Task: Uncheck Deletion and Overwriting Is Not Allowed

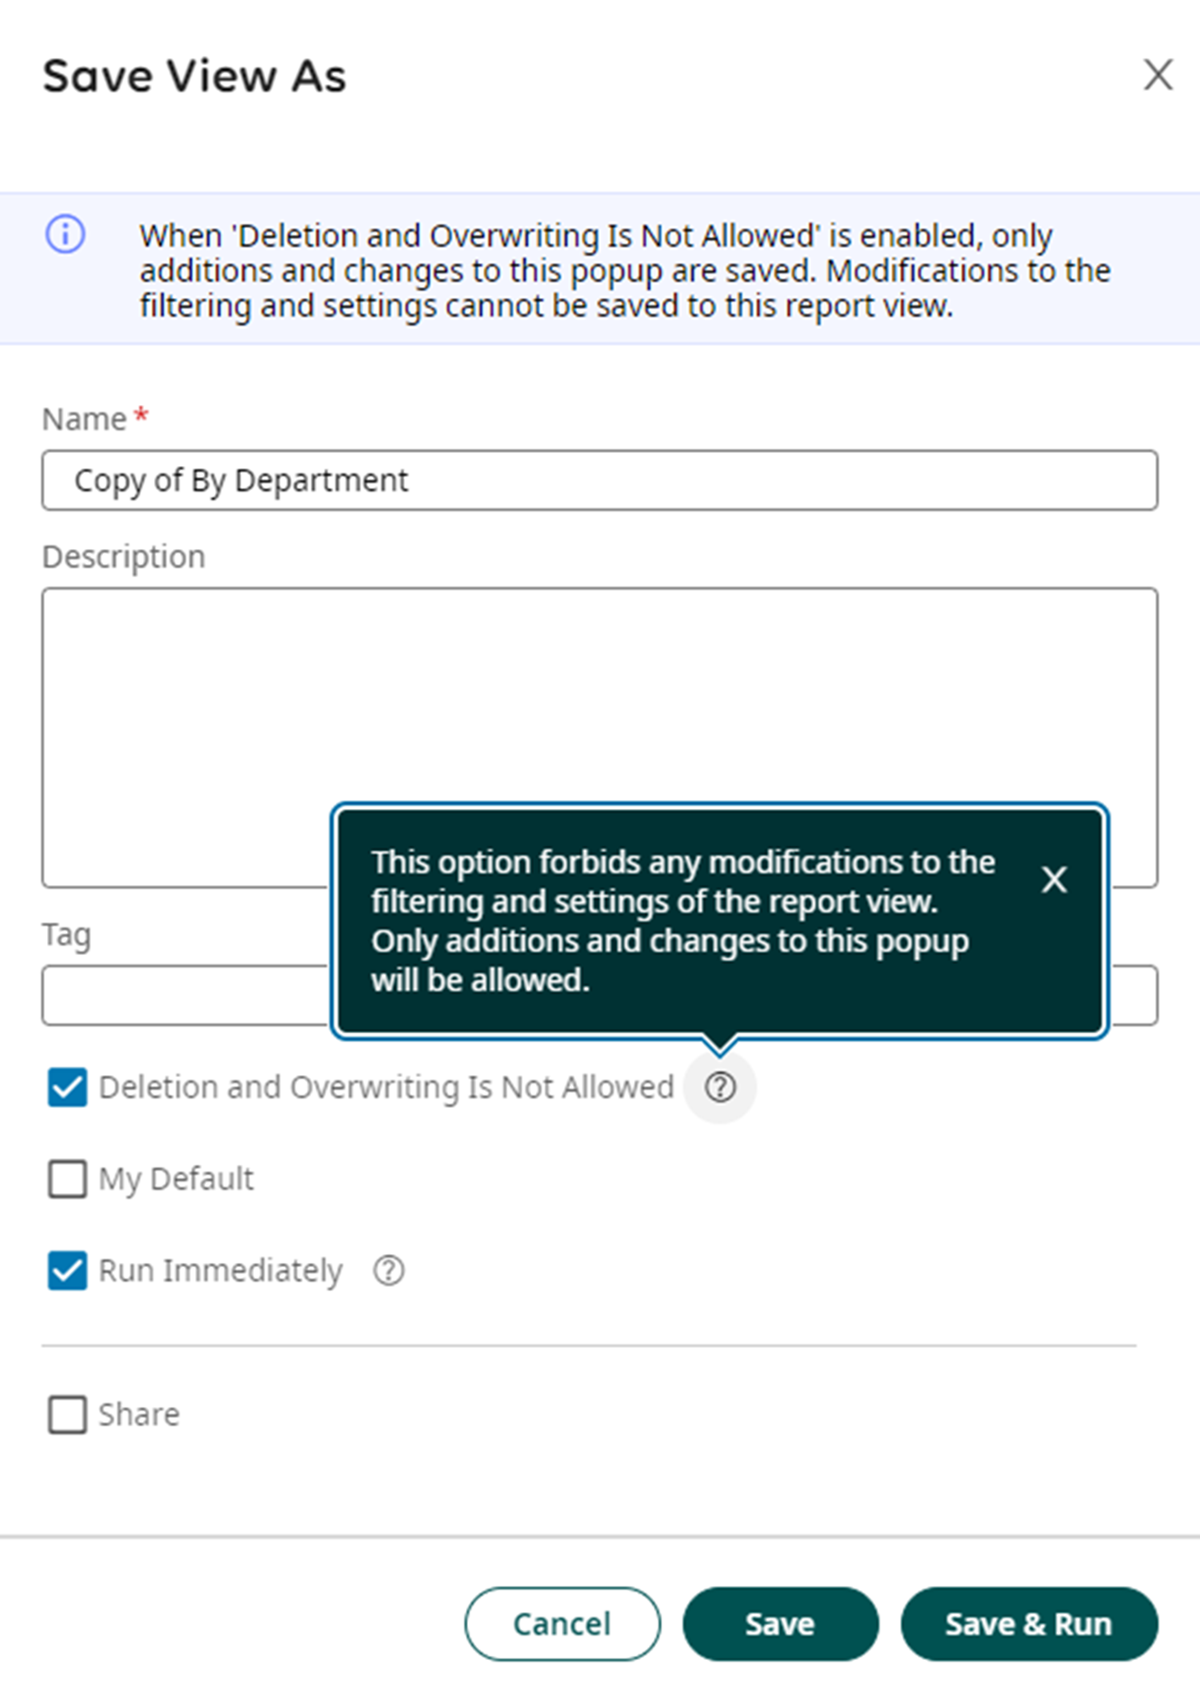Action: click(x=67, y=1087)
